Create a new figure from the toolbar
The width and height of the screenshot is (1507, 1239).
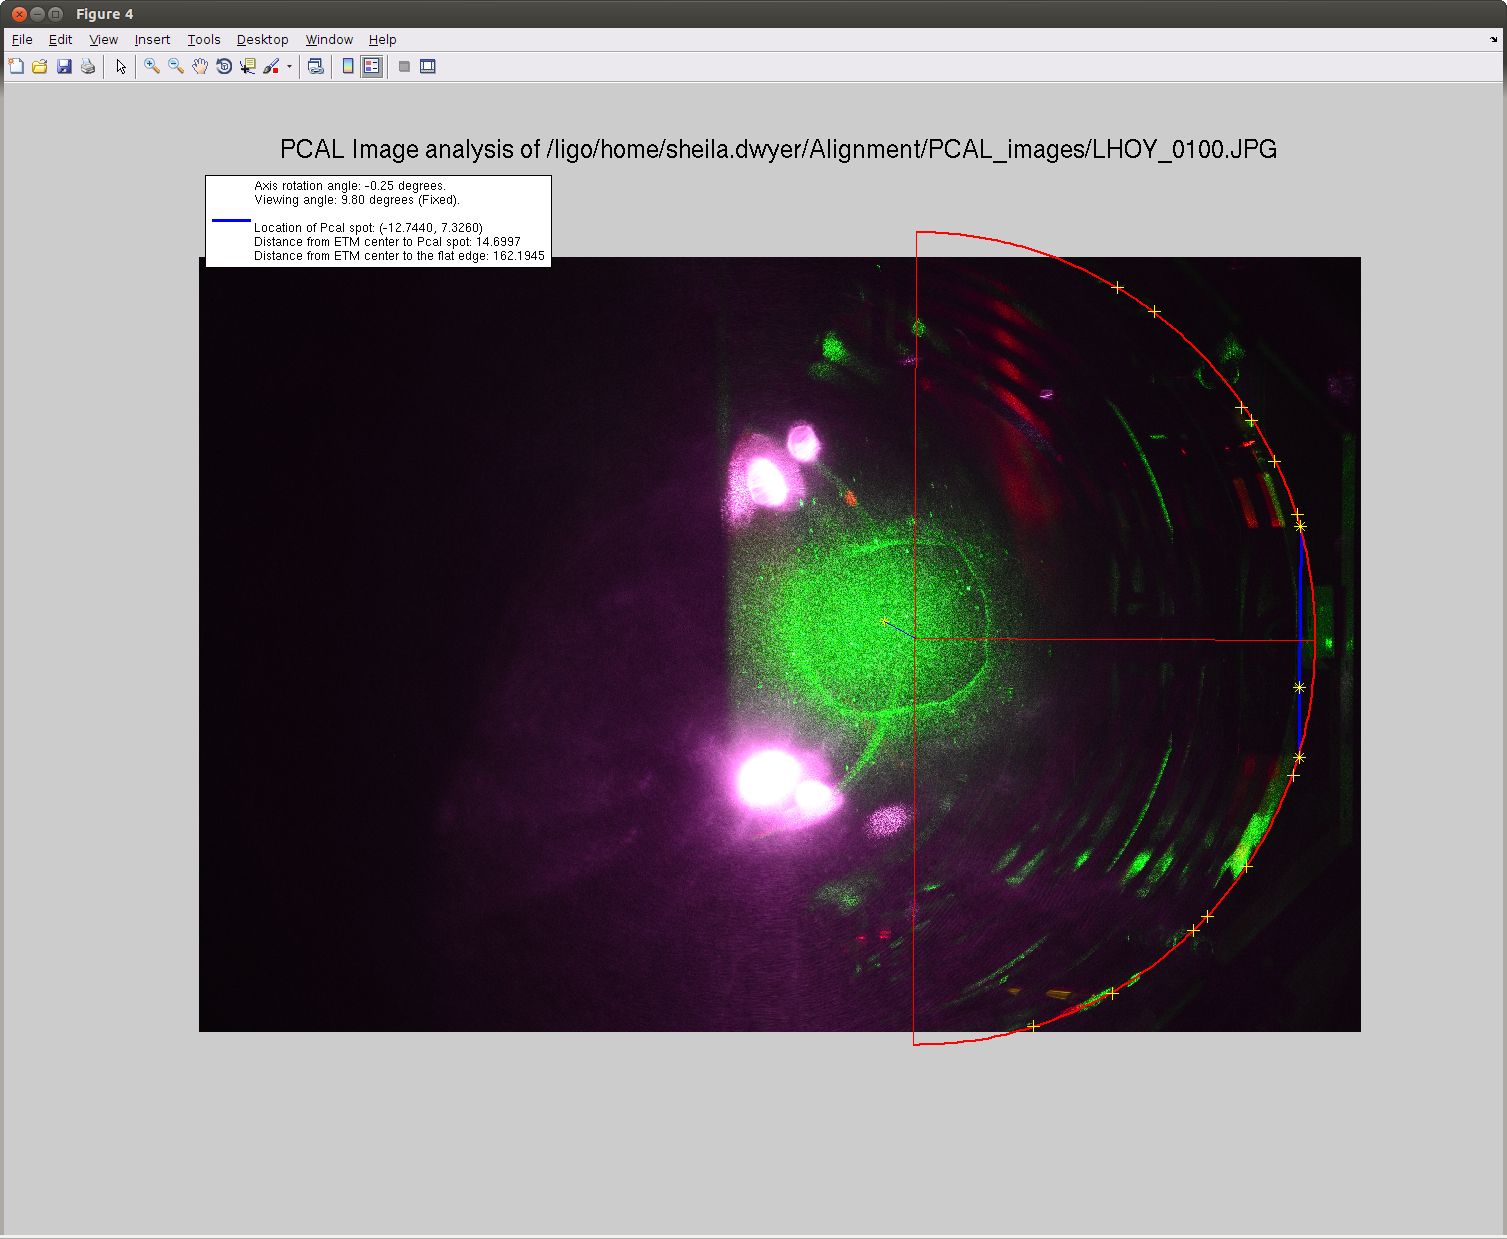[16, 67]
